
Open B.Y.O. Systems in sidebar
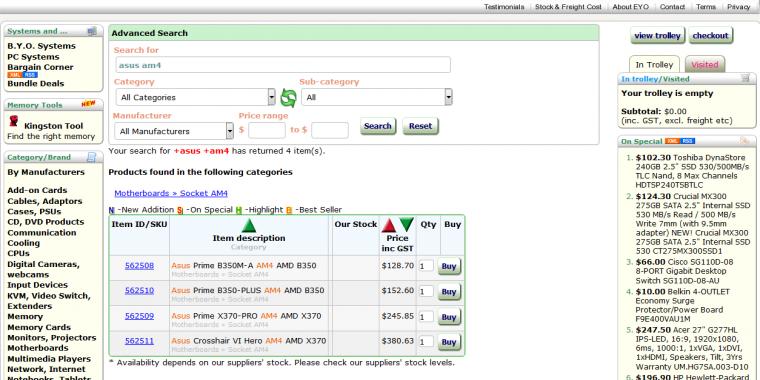[42, 46]
